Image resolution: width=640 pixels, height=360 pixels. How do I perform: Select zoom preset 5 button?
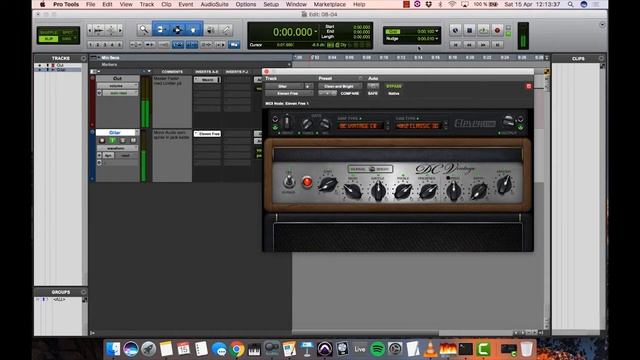(120, 44)
